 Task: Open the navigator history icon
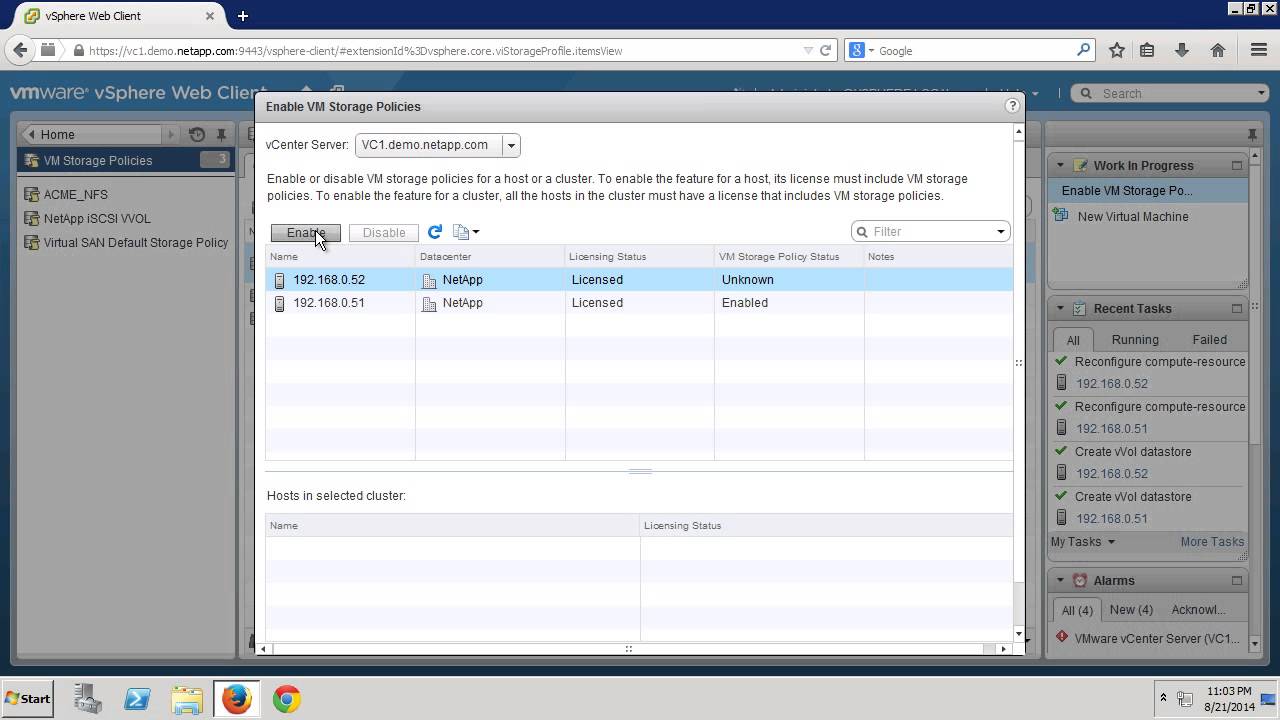(x=197, y=134)
